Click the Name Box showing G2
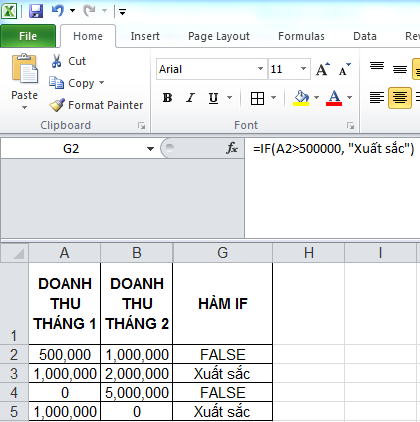 point(71,148)
